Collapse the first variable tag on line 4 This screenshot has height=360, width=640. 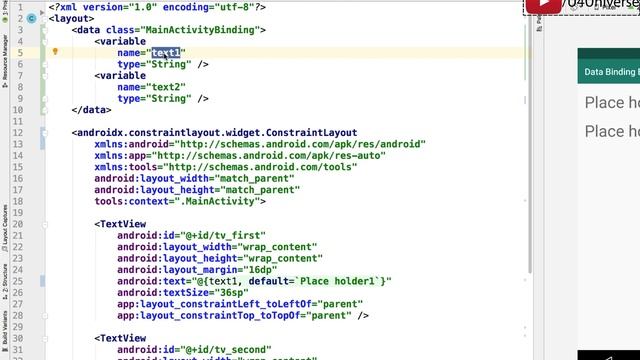point(44,42)
